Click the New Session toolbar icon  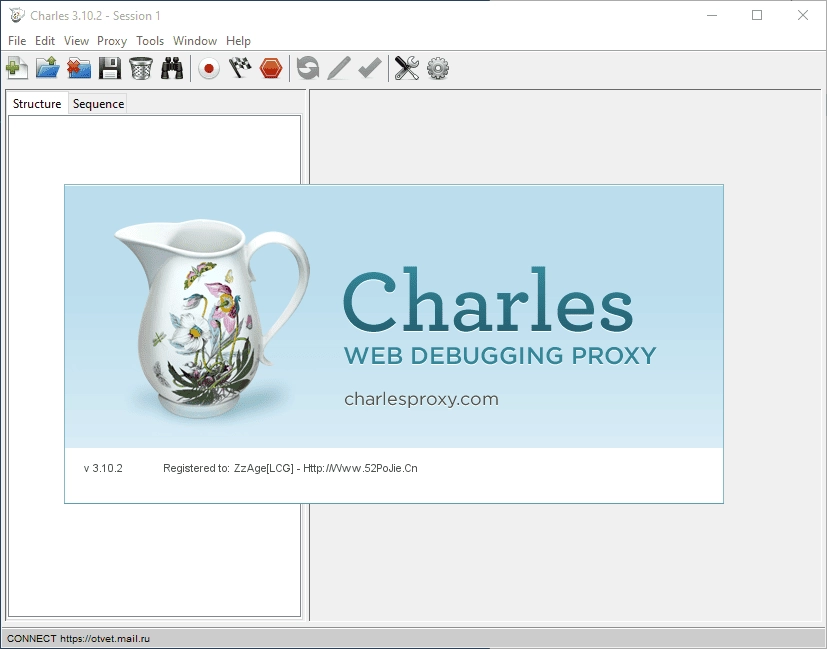17,68
